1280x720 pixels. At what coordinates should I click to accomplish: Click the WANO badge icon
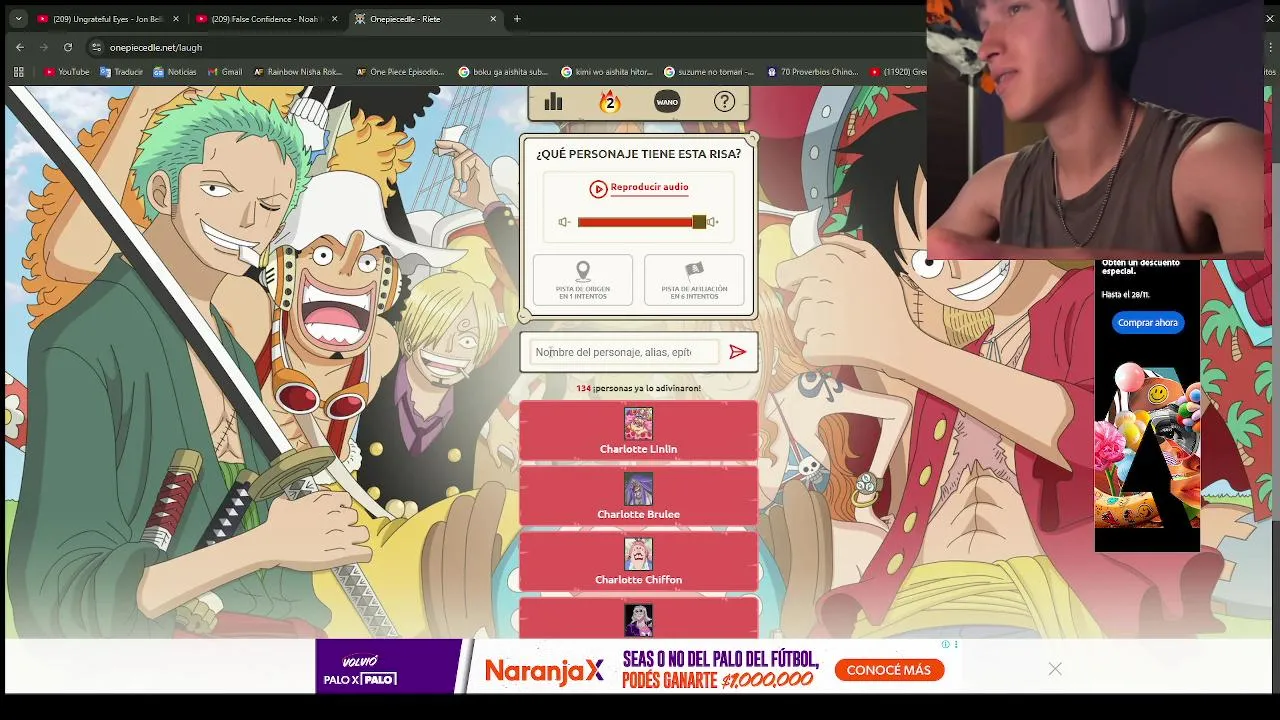click(x=667, y=101)
